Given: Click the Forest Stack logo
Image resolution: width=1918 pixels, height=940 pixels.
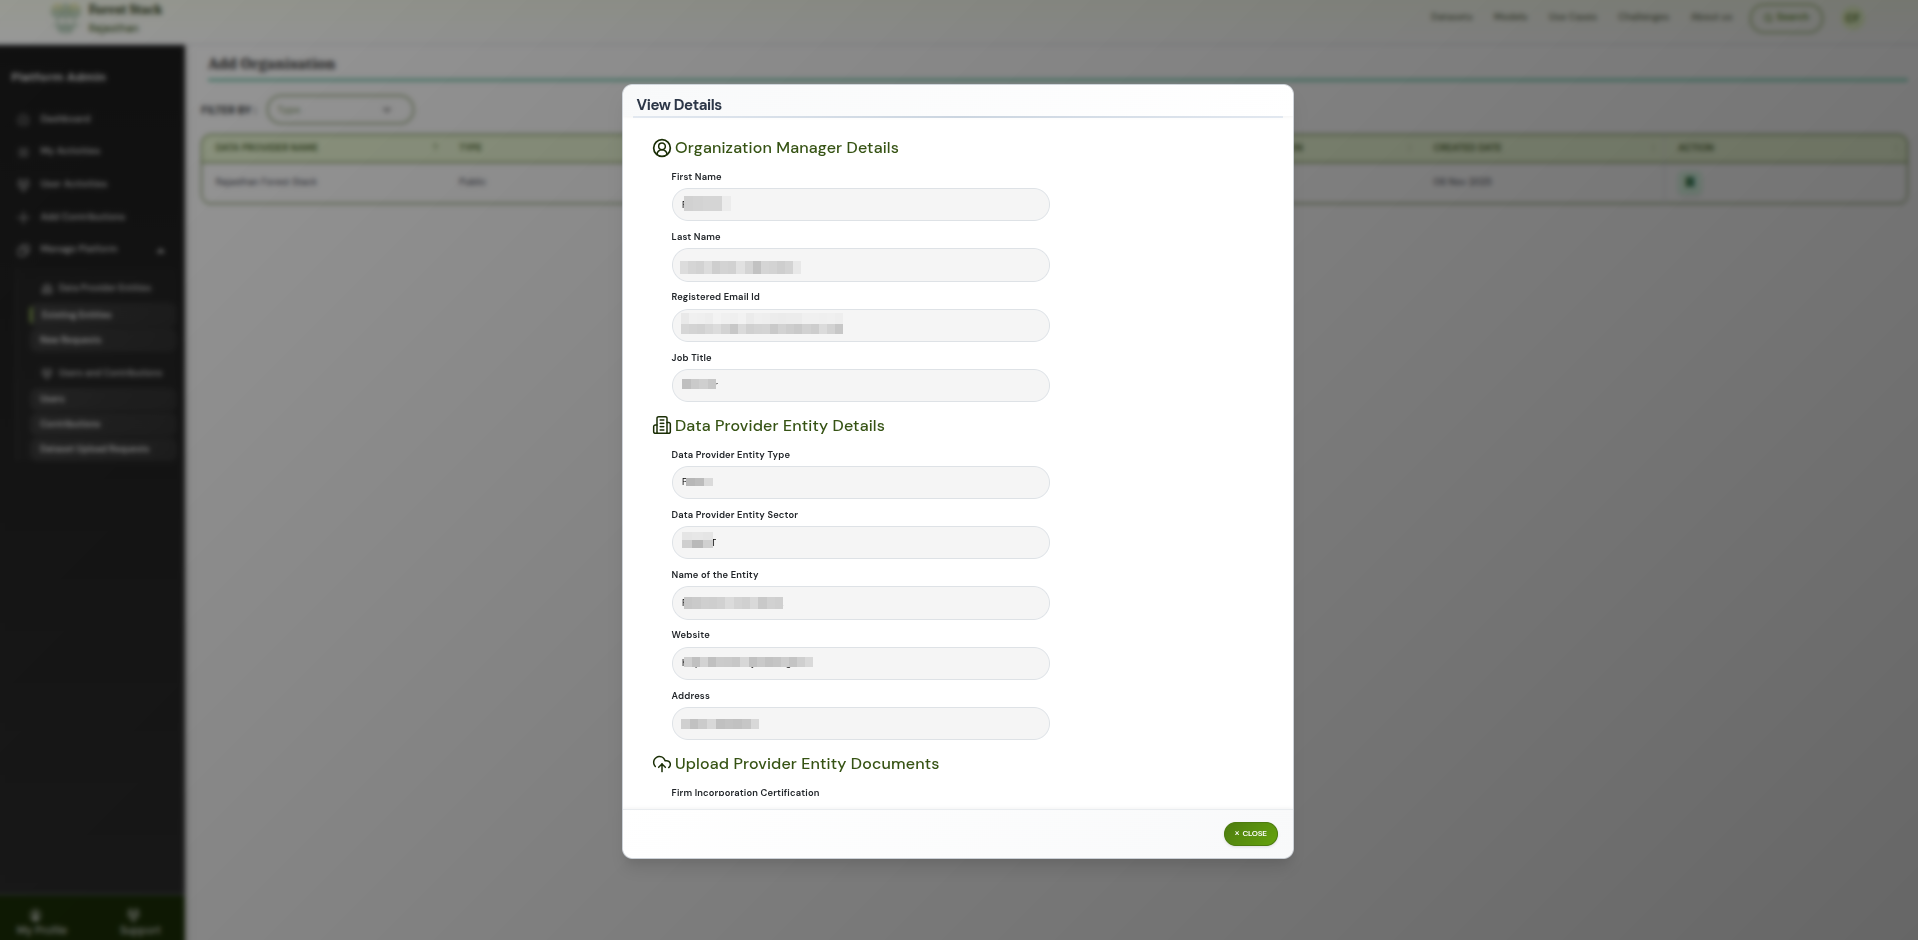Looking at the screenshot, I should coord(66,18).
